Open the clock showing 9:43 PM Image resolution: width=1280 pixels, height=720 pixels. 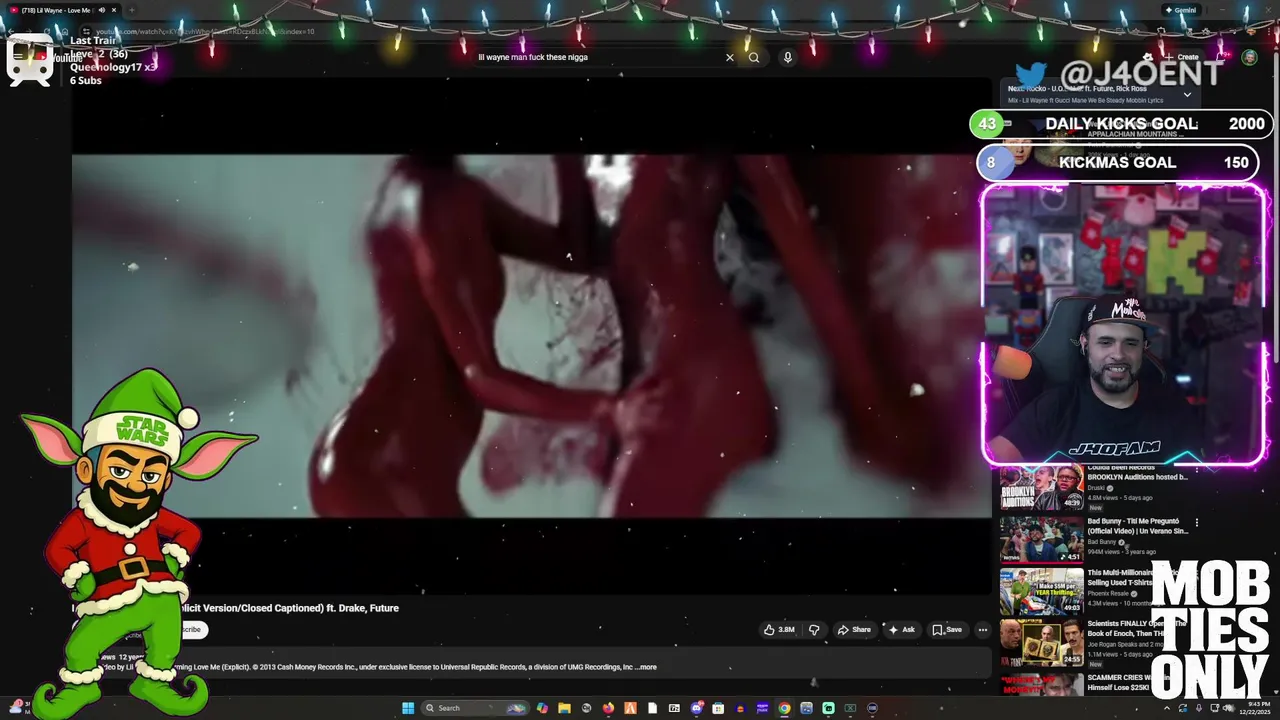tap(1255, 708)
